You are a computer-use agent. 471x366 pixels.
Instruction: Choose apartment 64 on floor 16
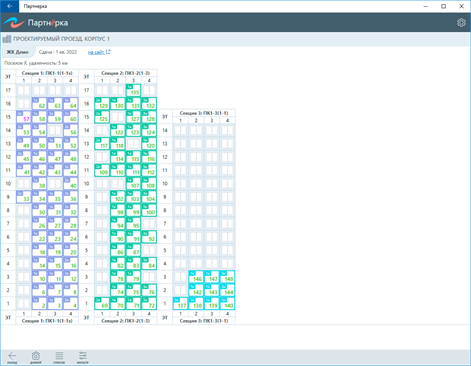71,104
